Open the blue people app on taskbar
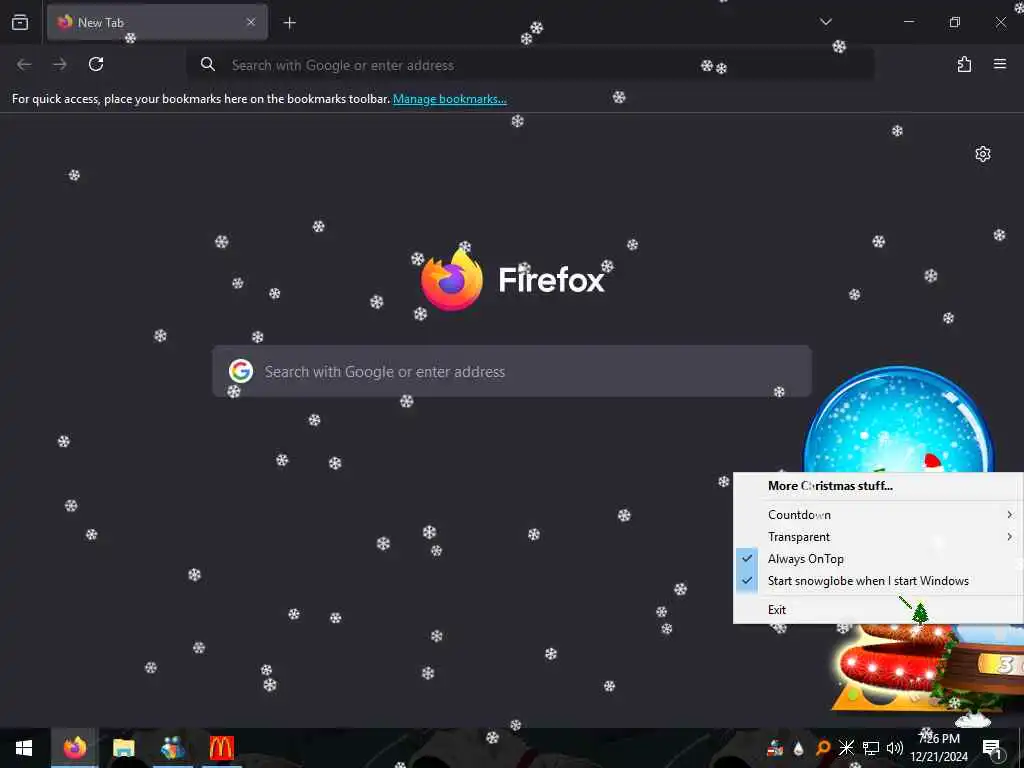1024x768 pixels. pos(172,748)
